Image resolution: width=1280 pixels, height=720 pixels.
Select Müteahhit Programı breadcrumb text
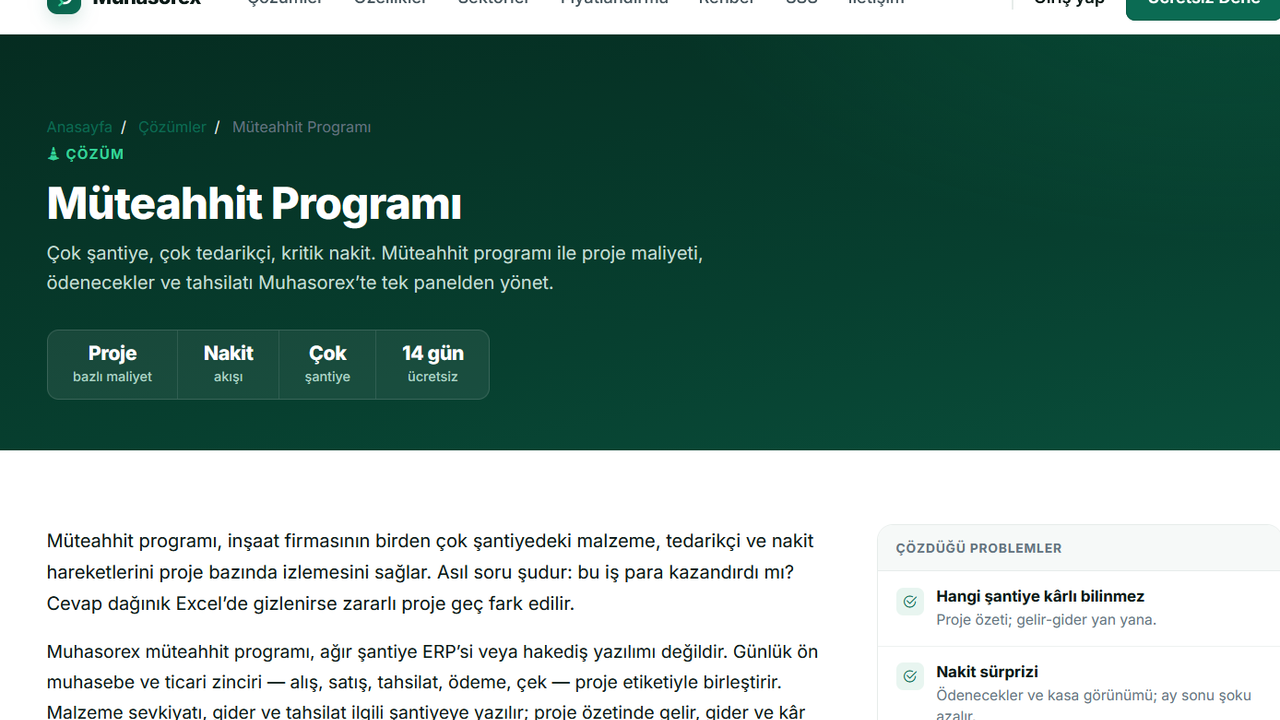(x=302, y=127)
